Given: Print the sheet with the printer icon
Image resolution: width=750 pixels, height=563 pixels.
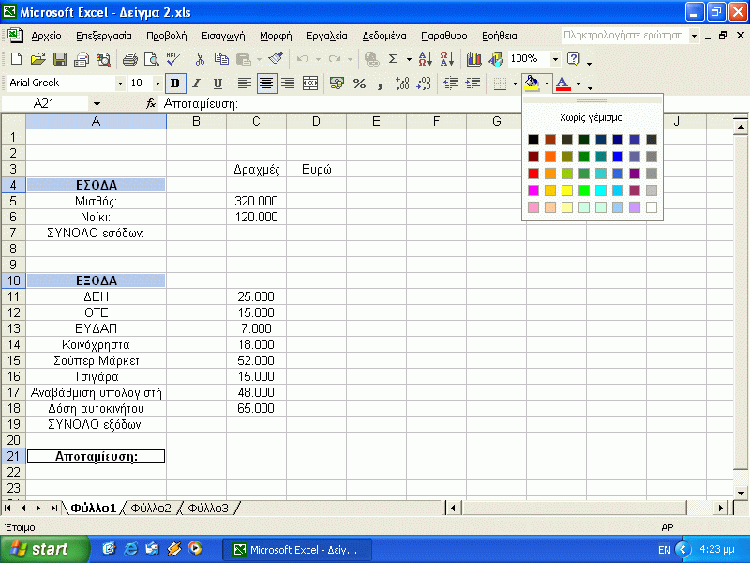Looking at the screenshot, I should [130, 59].
